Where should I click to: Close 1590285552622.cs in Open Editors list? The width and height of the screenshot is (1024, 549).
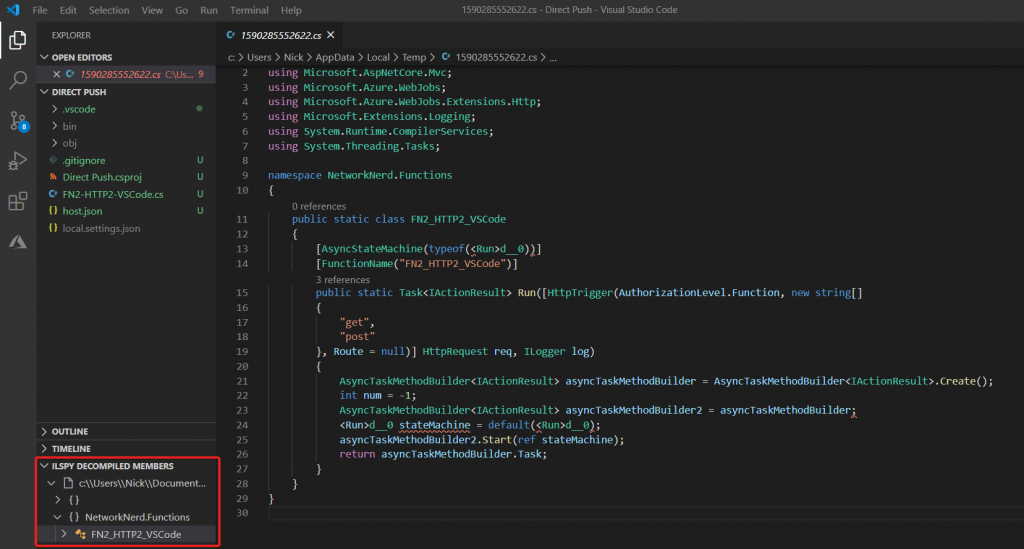pos(57,74)
